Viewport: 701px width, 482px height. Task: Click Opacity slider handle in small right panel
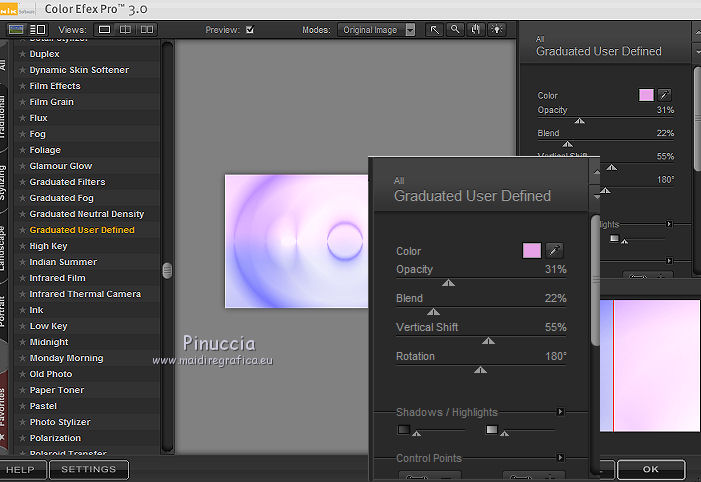point(579,121)
